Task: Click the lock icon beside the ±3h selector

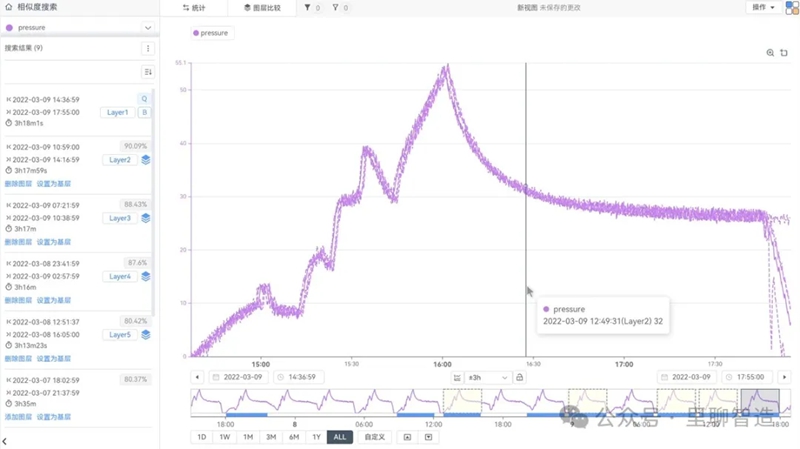Action: pos(520,377)
